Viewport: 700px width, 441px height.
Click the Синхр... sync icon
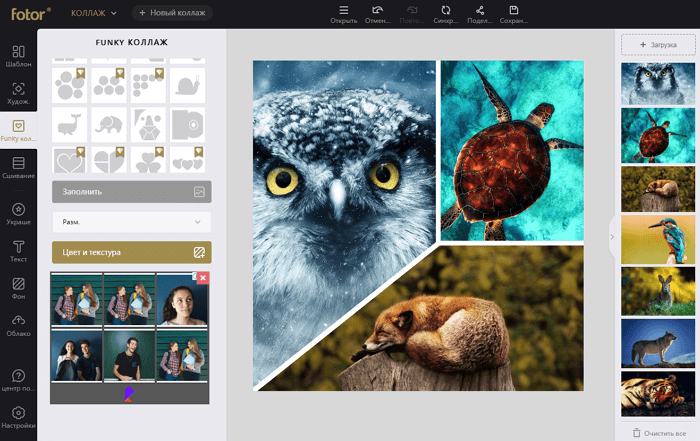point(444,15)
